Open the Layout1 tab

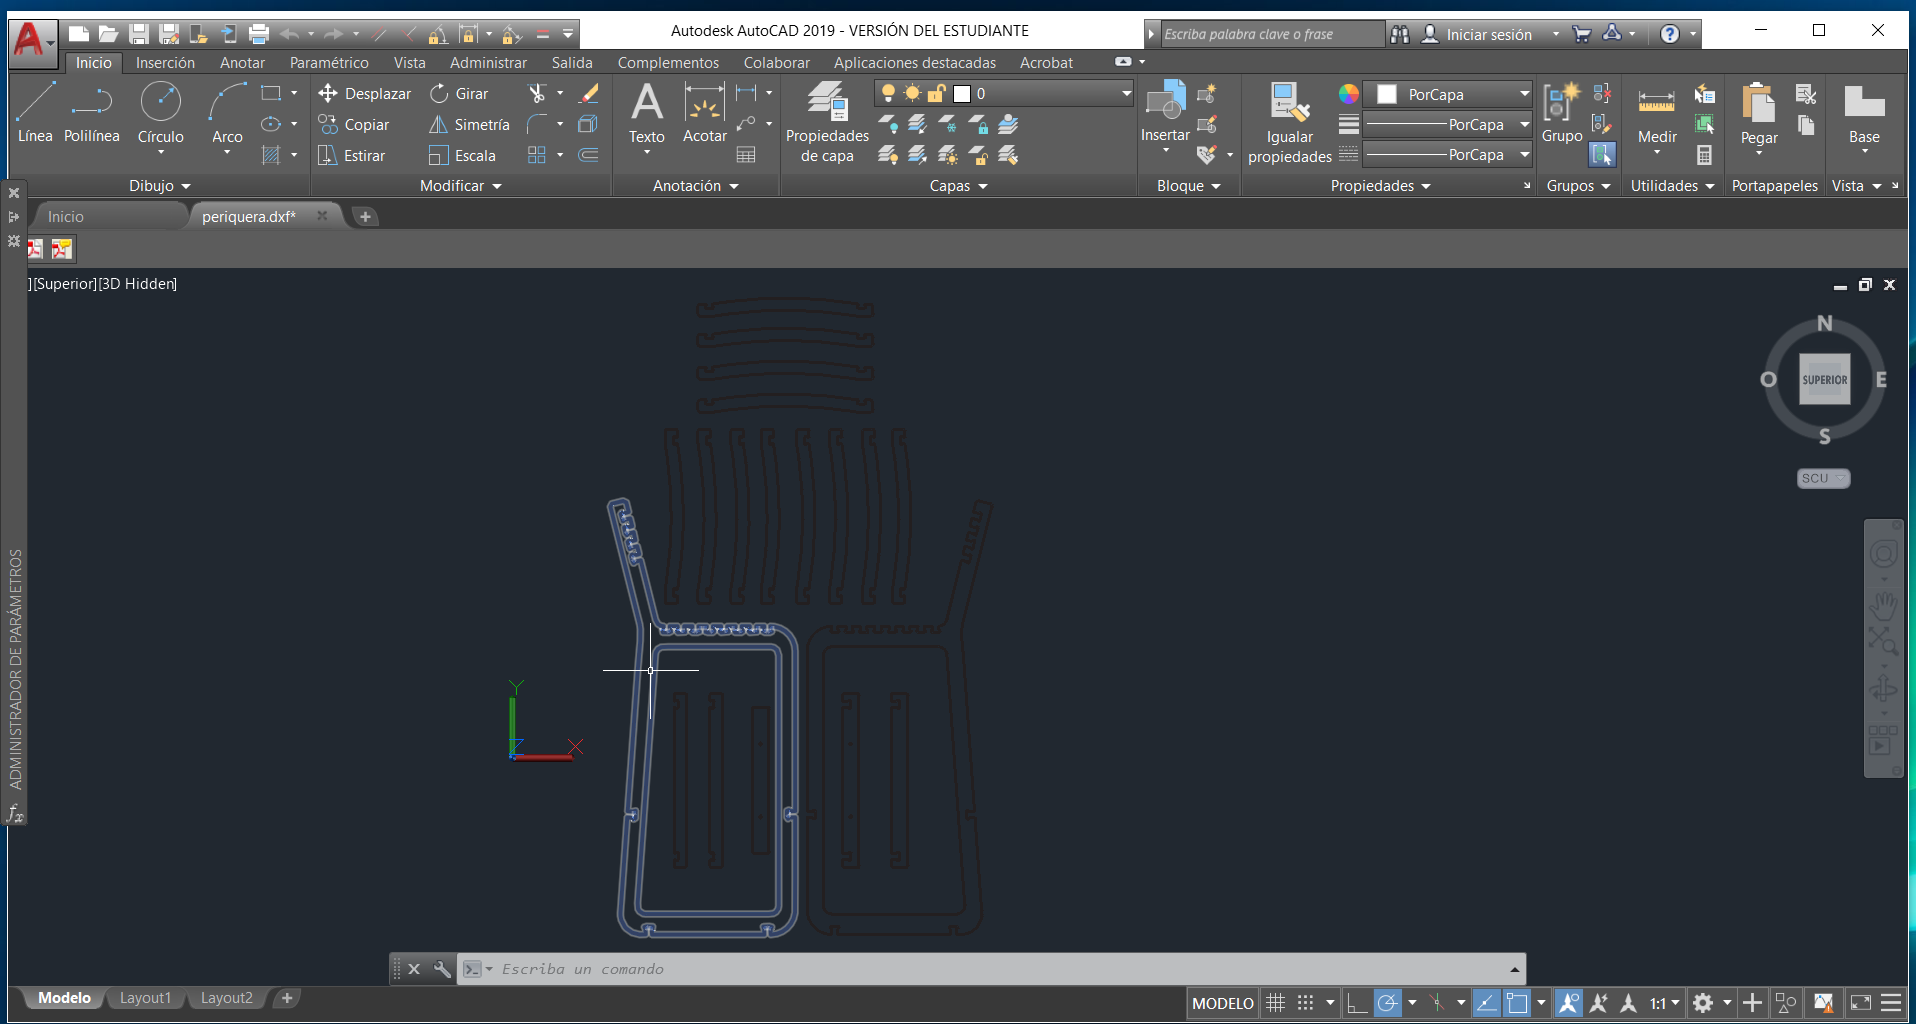point(145,998)
